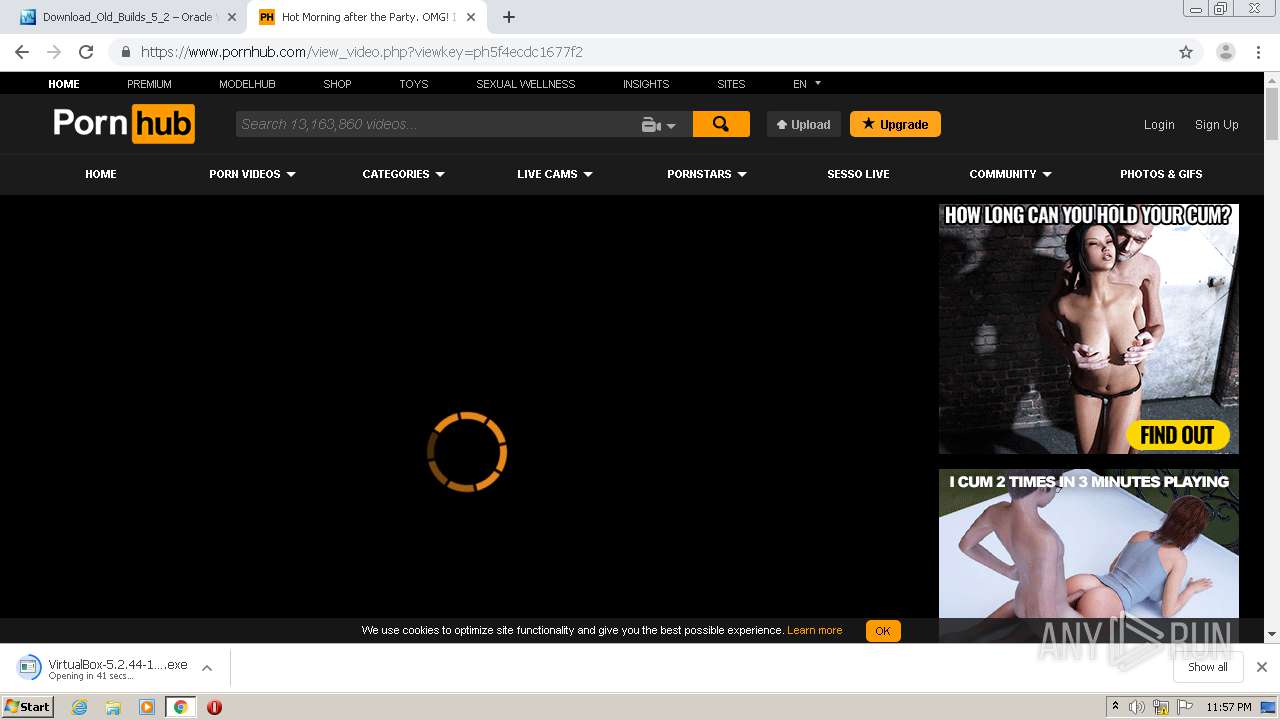This screenshot has width=1280, height=720.
Task: Click the orange magnifier search button
Action: point(721,124)
